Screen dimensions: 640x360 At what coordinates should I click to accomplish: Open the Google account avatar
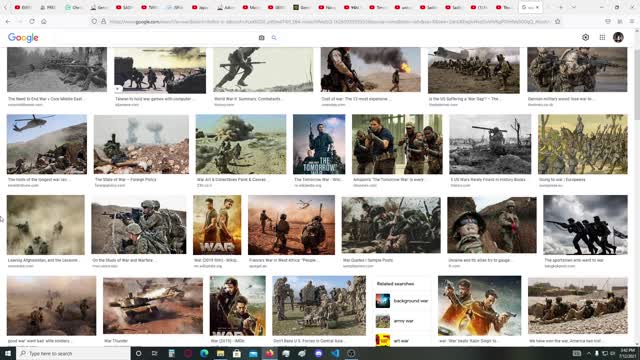(618, 37)
